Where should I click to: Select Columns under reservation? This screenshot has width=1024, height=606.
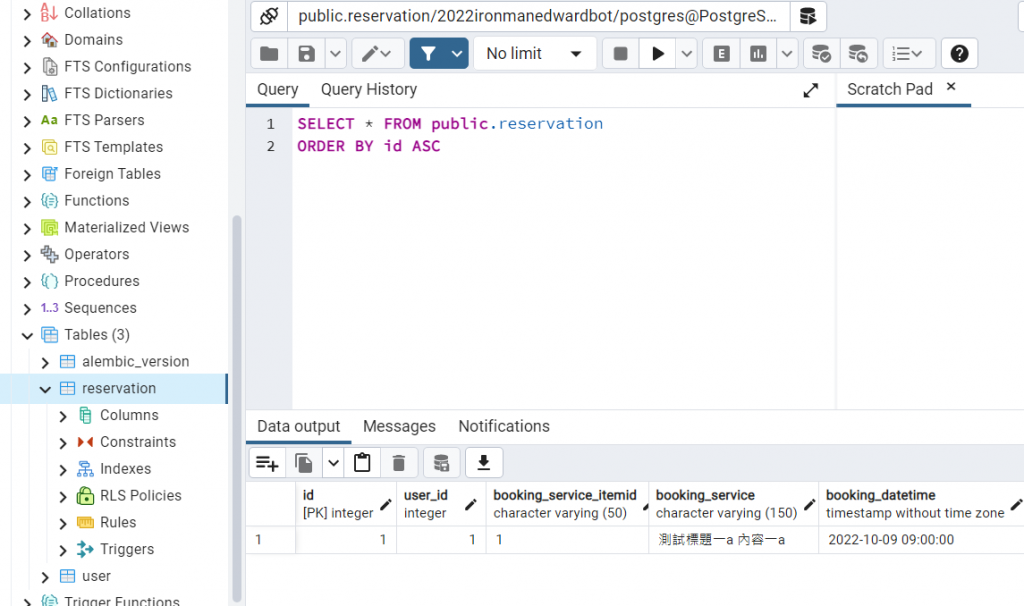[129, 415]
